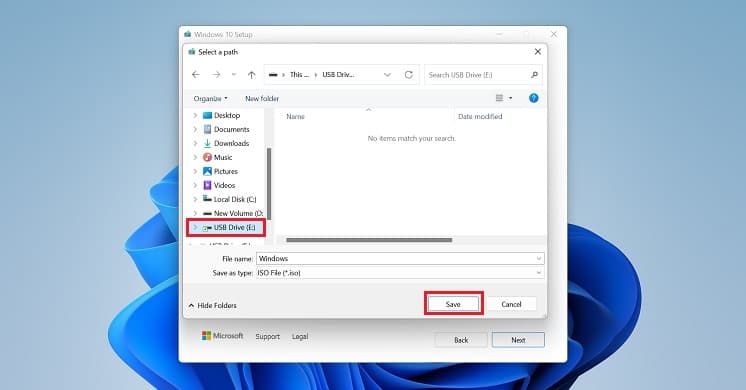Image resolution: width=746 pixels, height=390 pixels.
Task: Expand the Videos tree node
Action: point(195,185)
